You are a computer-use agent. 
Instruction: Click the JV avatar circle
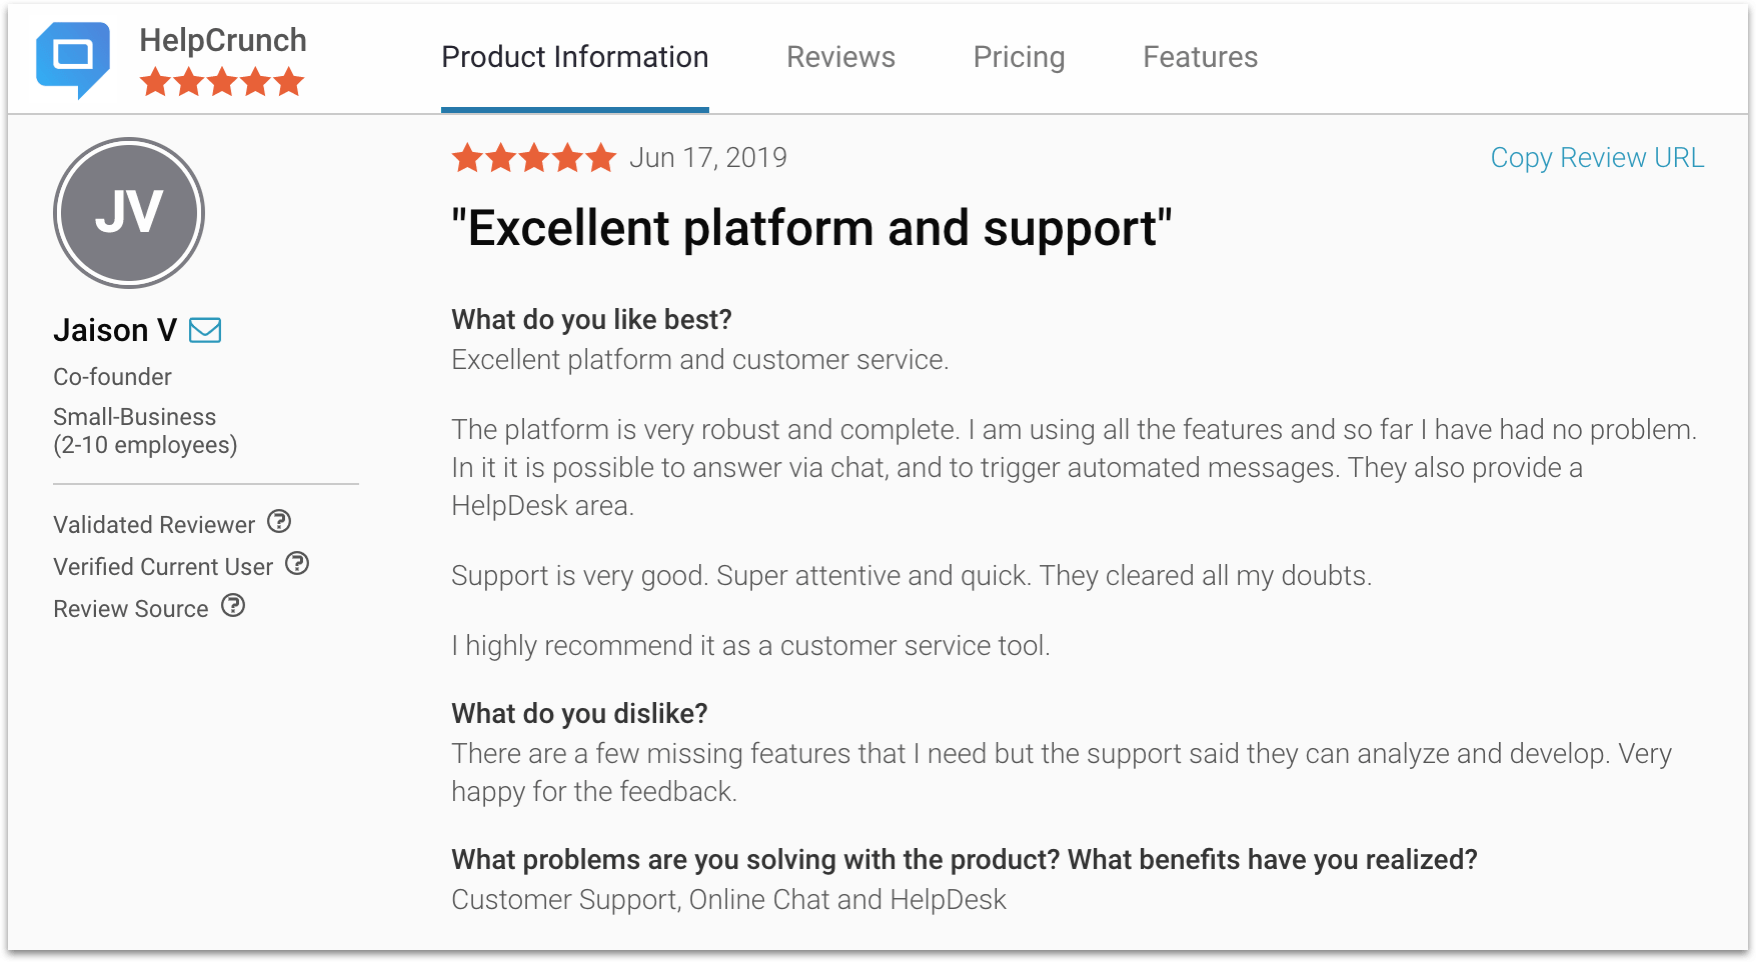click(129, 213)
